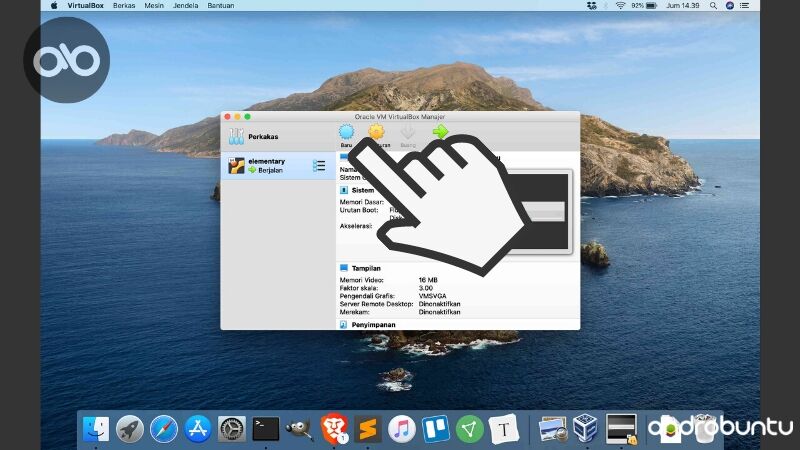Click the Jum 14.39 clock

(683, 6)
